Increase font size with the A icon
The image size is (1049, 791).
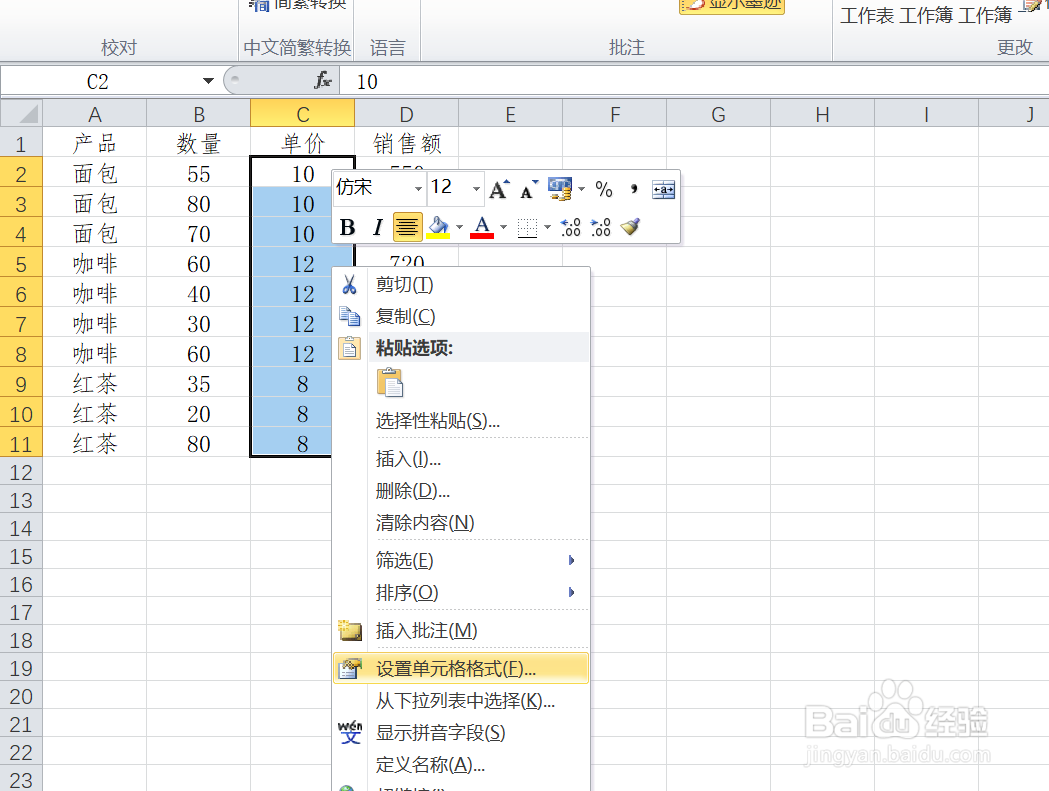coord(498,187)
